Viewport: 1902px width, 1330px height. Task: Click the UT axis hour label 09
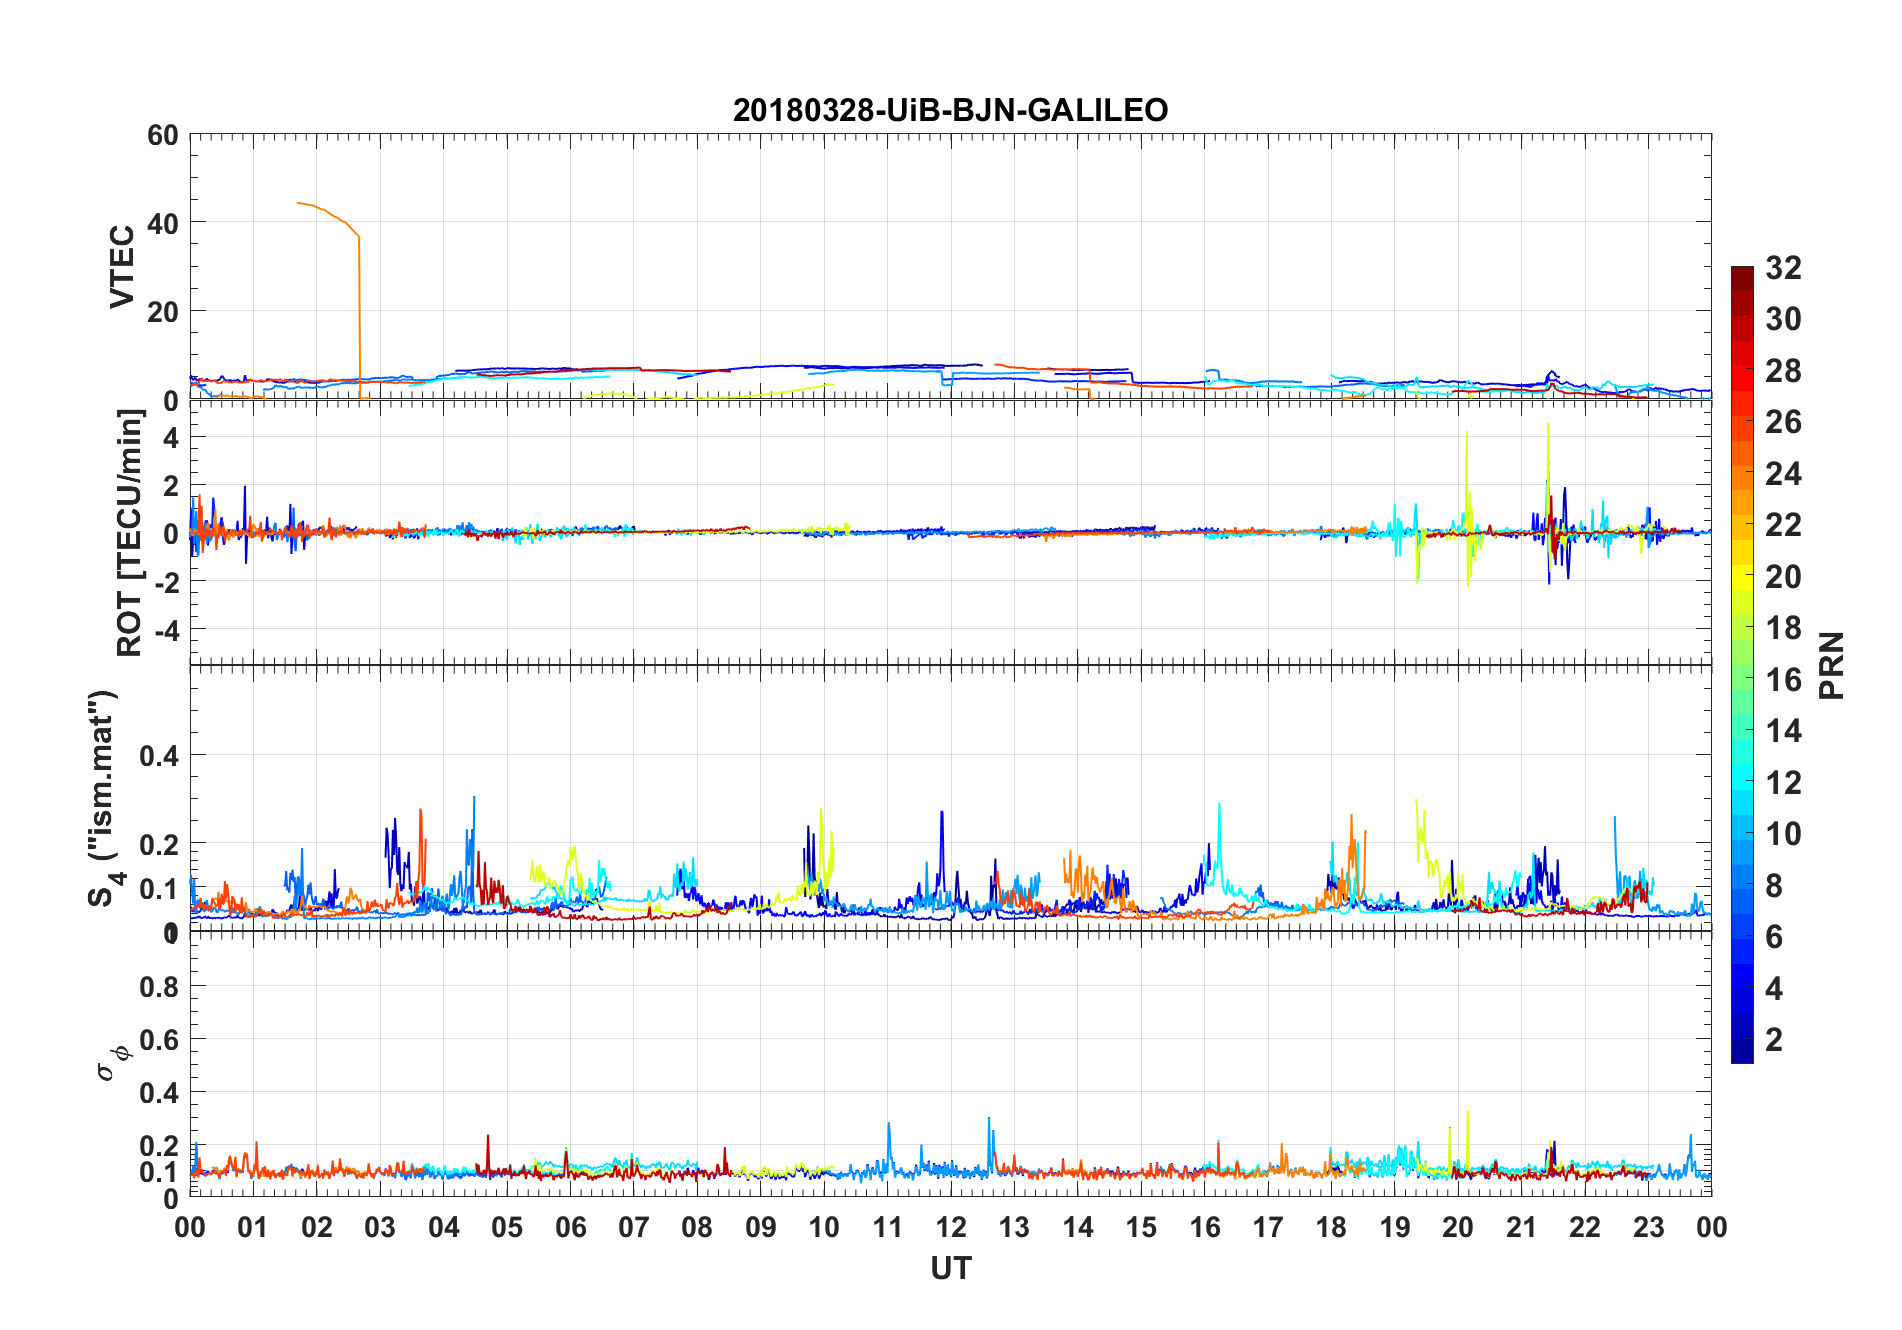click(761, 1227)
